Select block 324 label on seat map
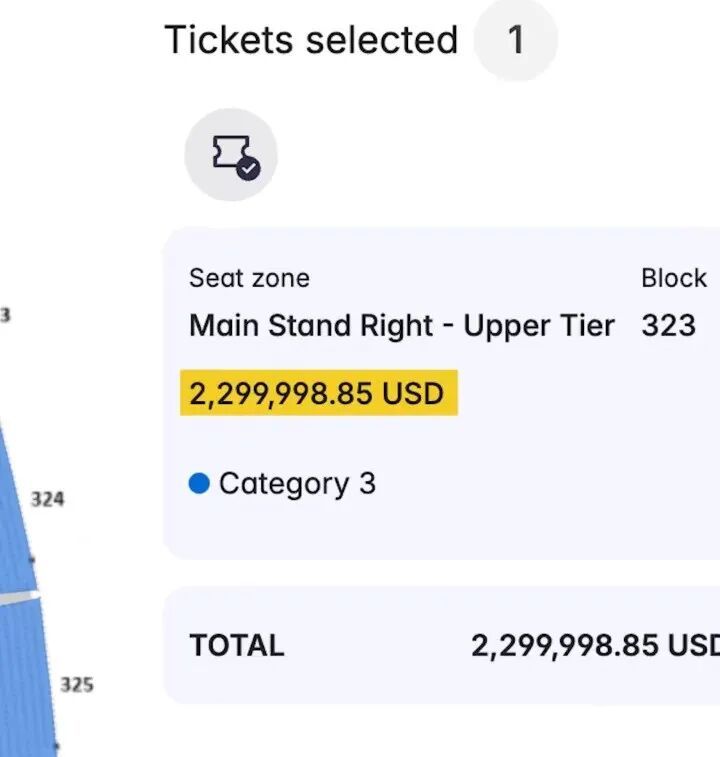The height and width of the screenshot is (757, 720). [48, 498]
